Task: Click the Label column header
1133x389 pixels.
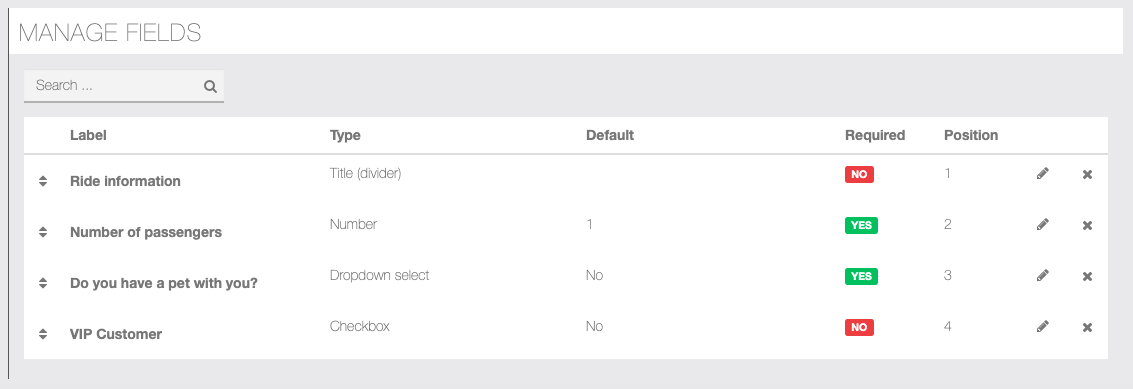Action: point(88,135)
